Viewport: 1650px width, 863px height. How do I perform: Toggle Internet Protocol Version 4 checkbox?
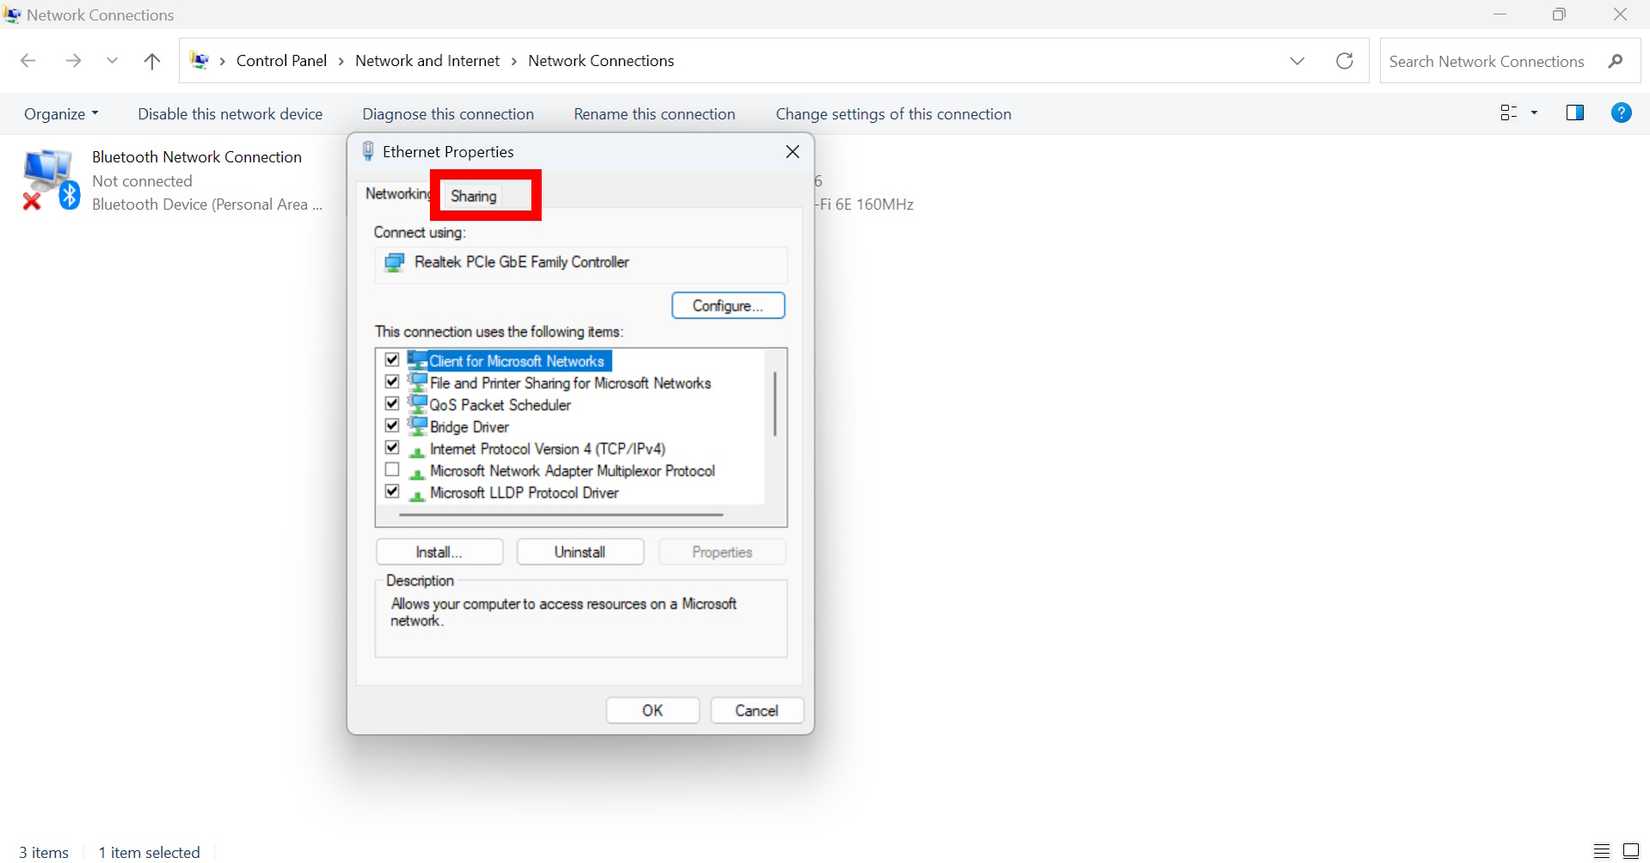(x=392, y=448)
